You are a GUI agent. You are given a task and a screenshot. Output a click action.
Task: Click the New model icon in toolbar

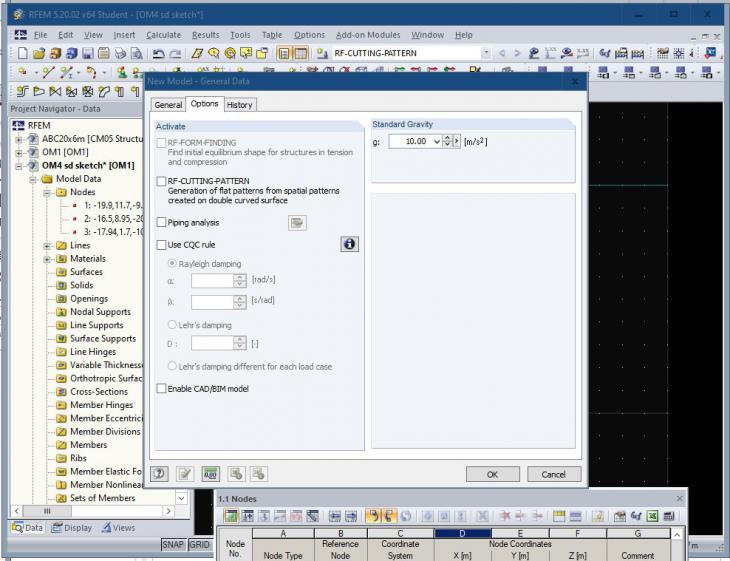[22, 53]
